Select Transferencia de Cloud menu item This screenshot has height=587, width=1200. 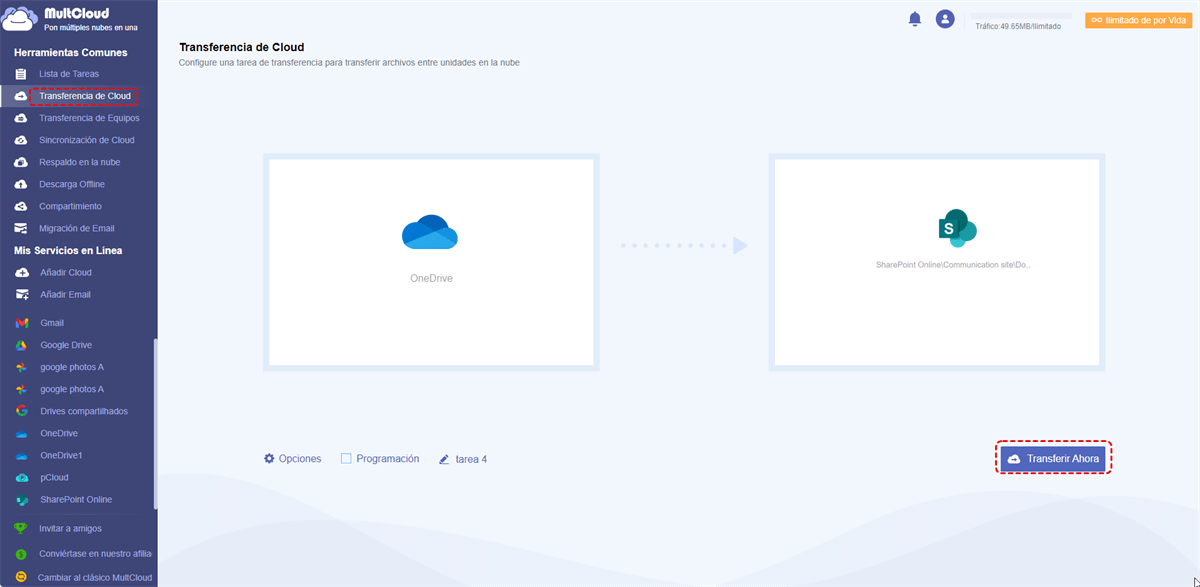coord(84,96)
